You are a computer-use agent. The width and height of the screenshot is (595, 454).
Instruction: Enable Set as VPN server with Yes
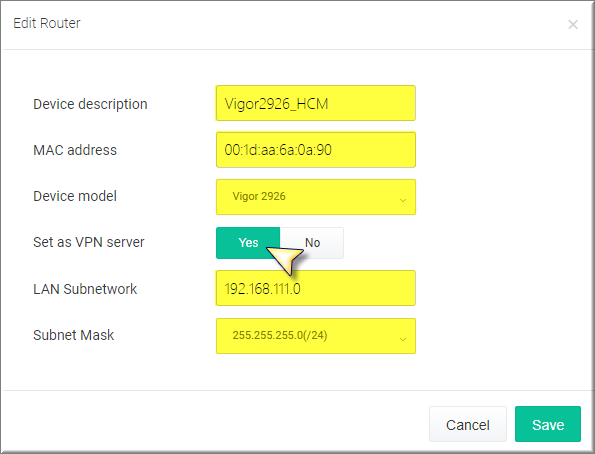(248, 243)
